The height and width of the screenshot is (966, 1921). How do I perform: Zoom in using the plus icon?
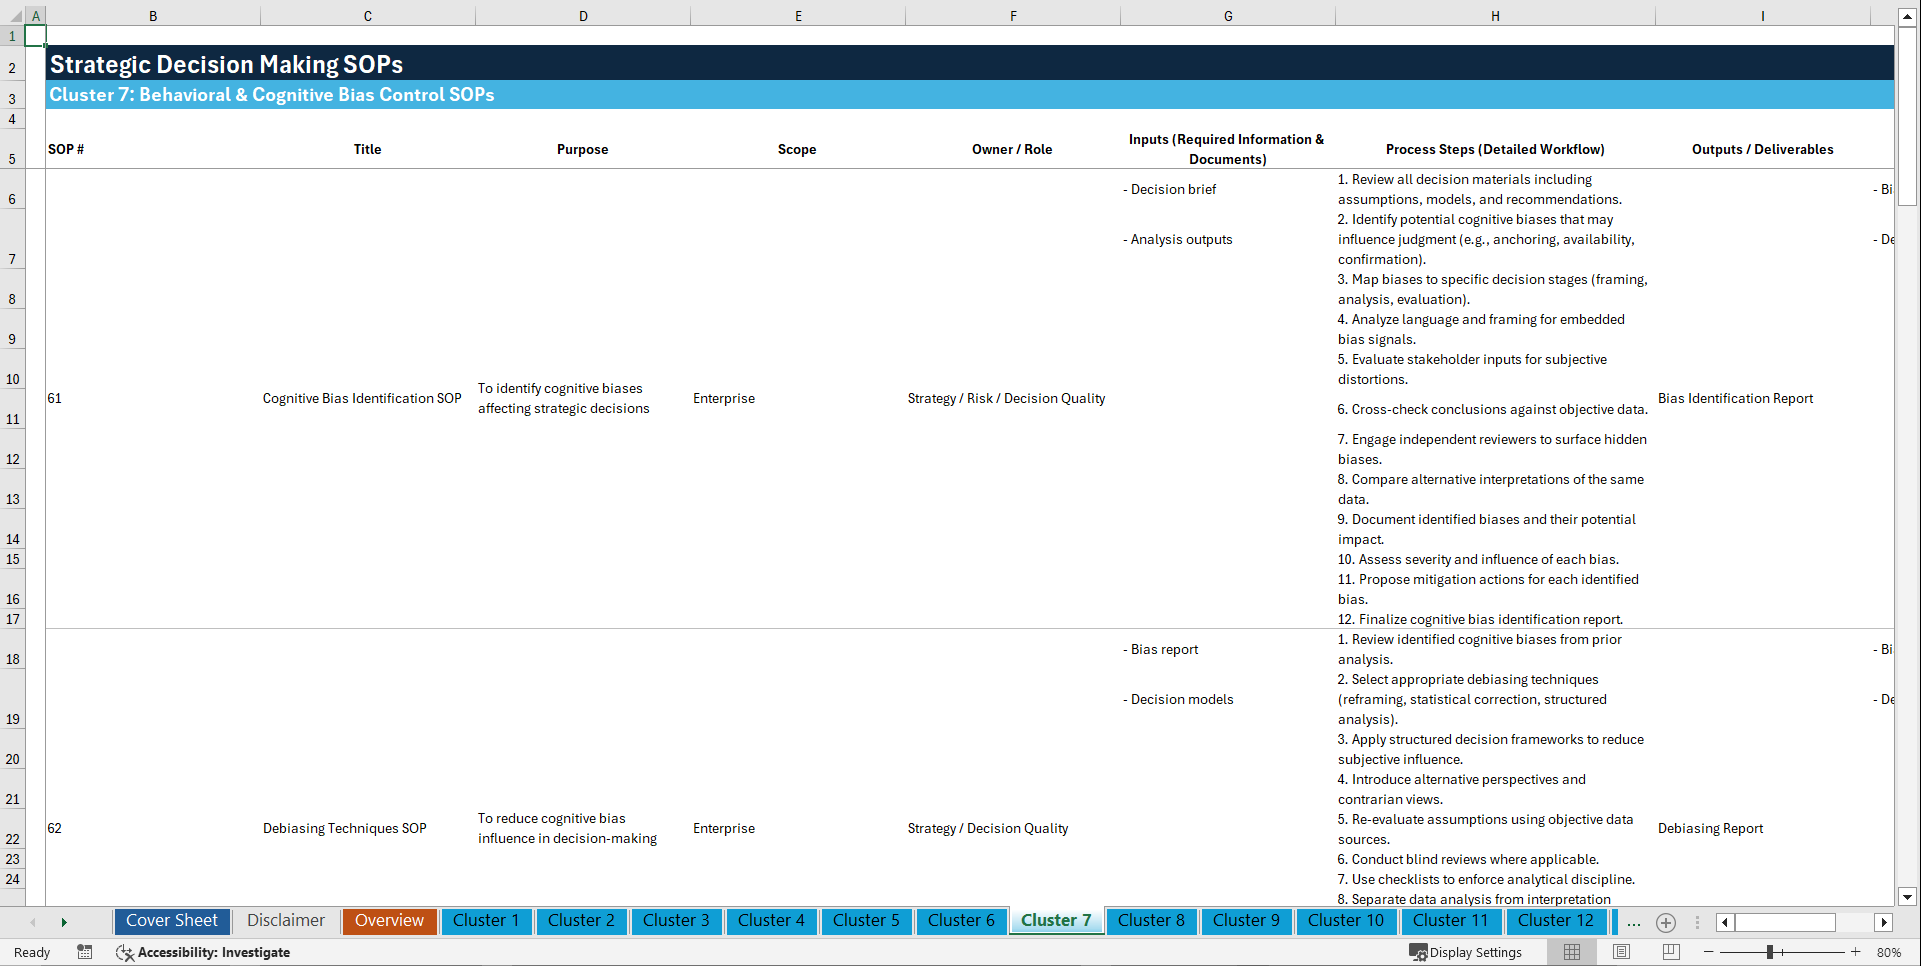click(x=1857, y=952)
